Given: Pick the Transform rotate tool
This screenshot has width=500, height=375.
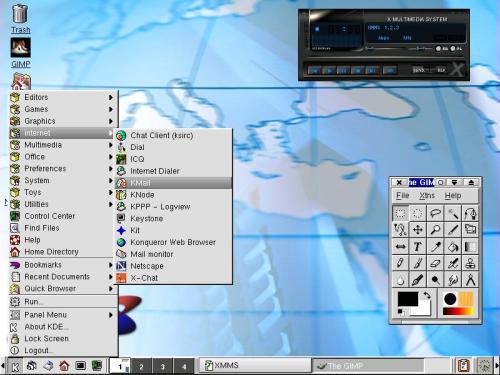Looking at the screenshot, I should pyautogui.click(x=470, y=230).
